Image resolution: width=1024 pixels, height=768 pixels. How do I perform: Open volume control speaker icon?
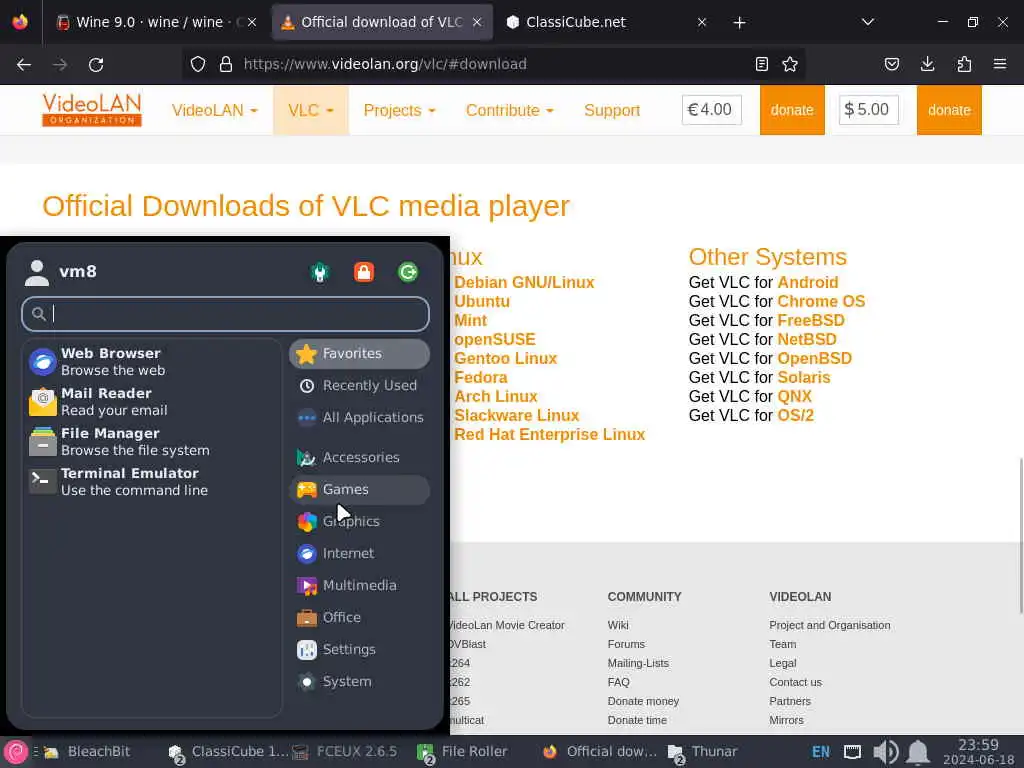[x=886, y=752]
